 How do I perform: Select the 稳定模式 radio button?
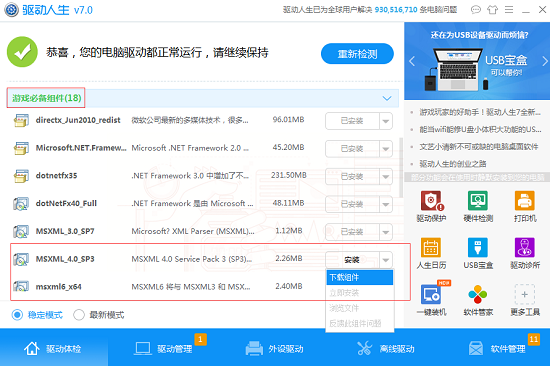pyautogui.click(x=17, y=315)
